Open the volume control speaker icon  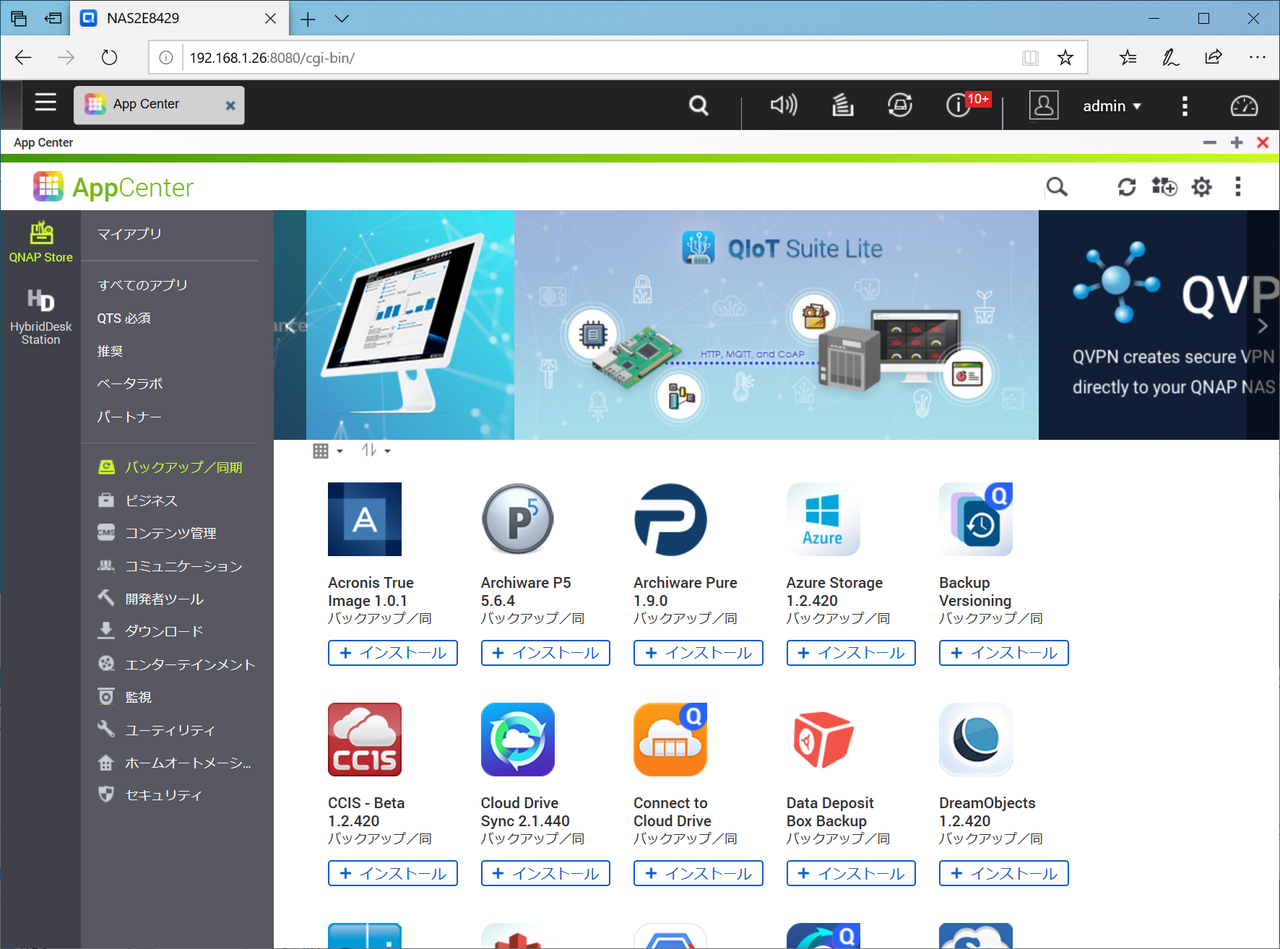tap(783, 105)
